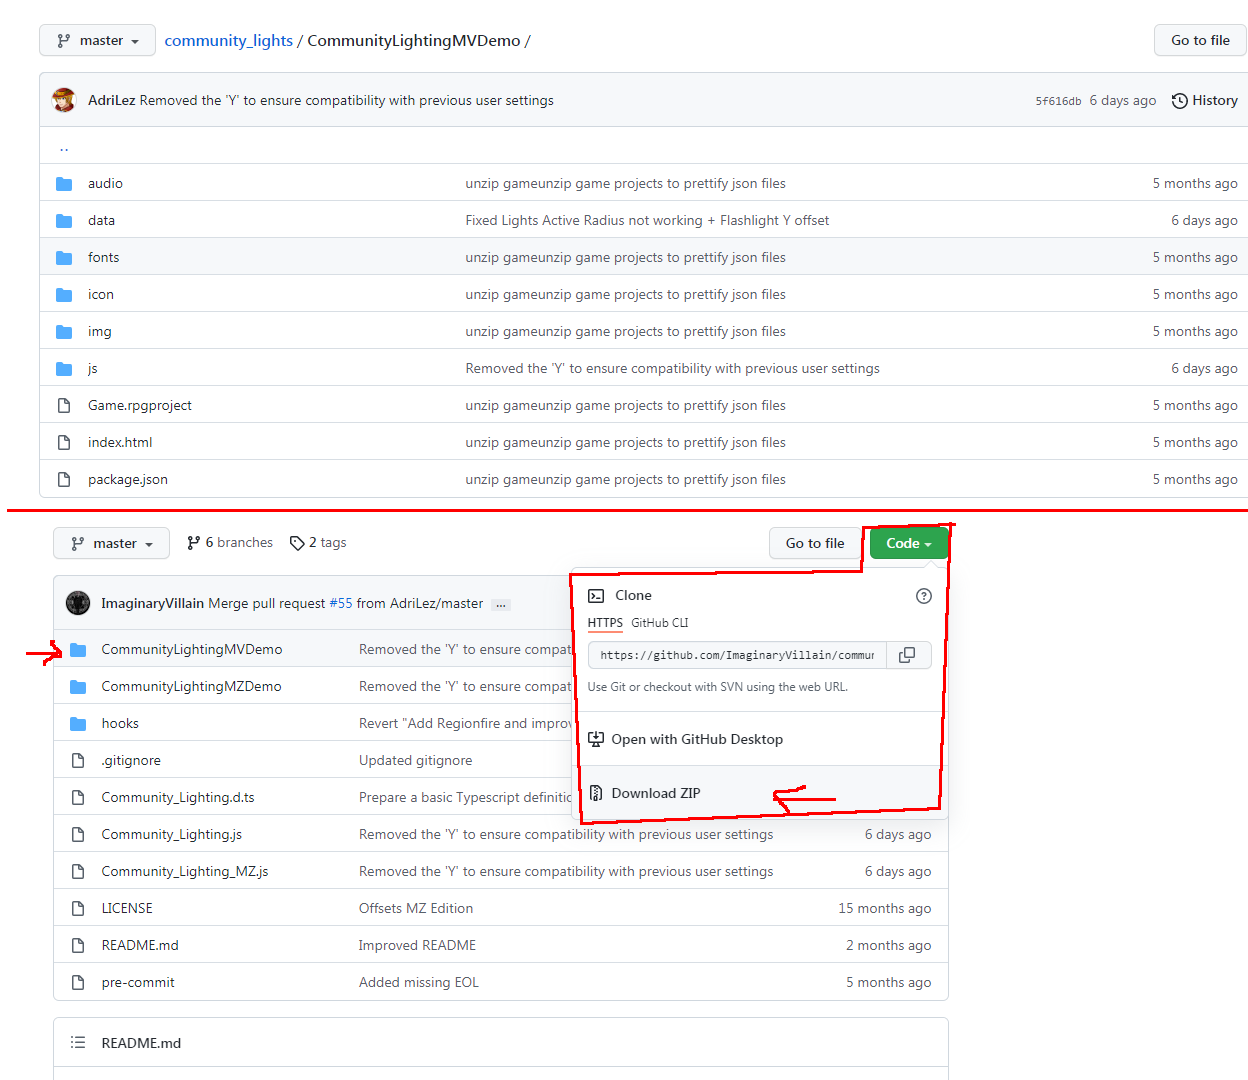Click the index.html file icon
The image size is (1248, 1080).
pos(64,442)
